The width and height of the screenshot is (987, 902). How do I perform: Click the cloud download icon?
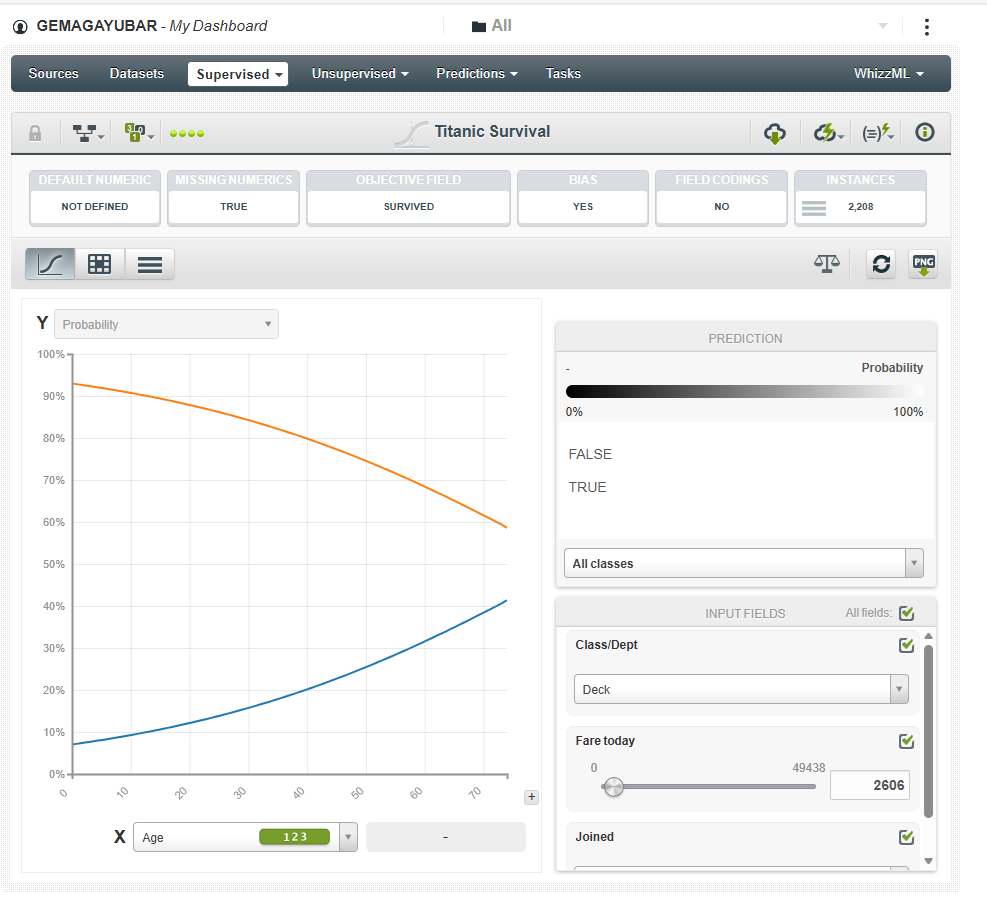coord(774,133)
